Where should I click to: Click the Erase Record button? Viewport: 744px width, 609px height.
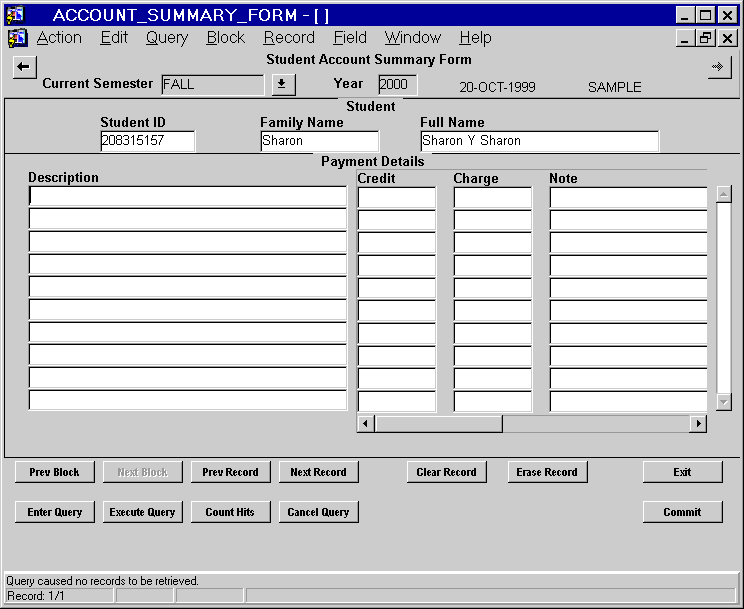[547, 472]
